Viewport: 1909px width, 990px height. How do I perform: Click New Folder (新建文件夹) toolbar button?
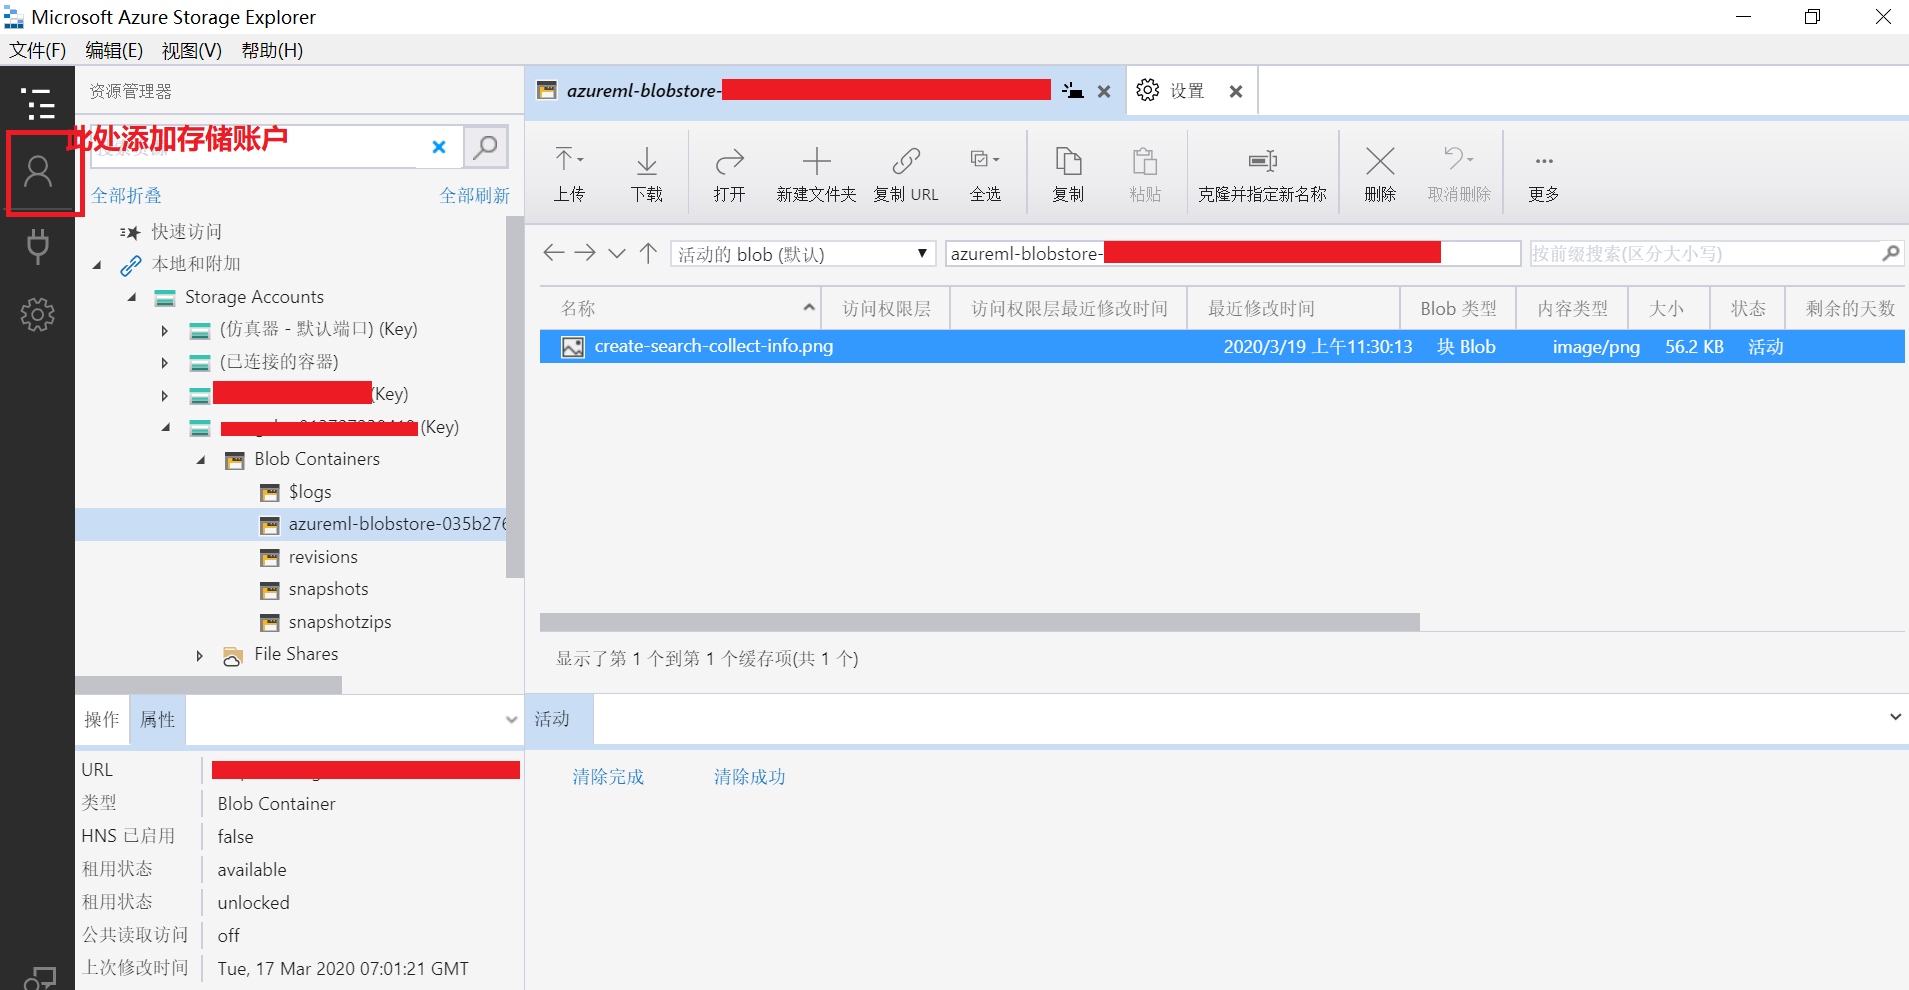(x=816, y=173)
